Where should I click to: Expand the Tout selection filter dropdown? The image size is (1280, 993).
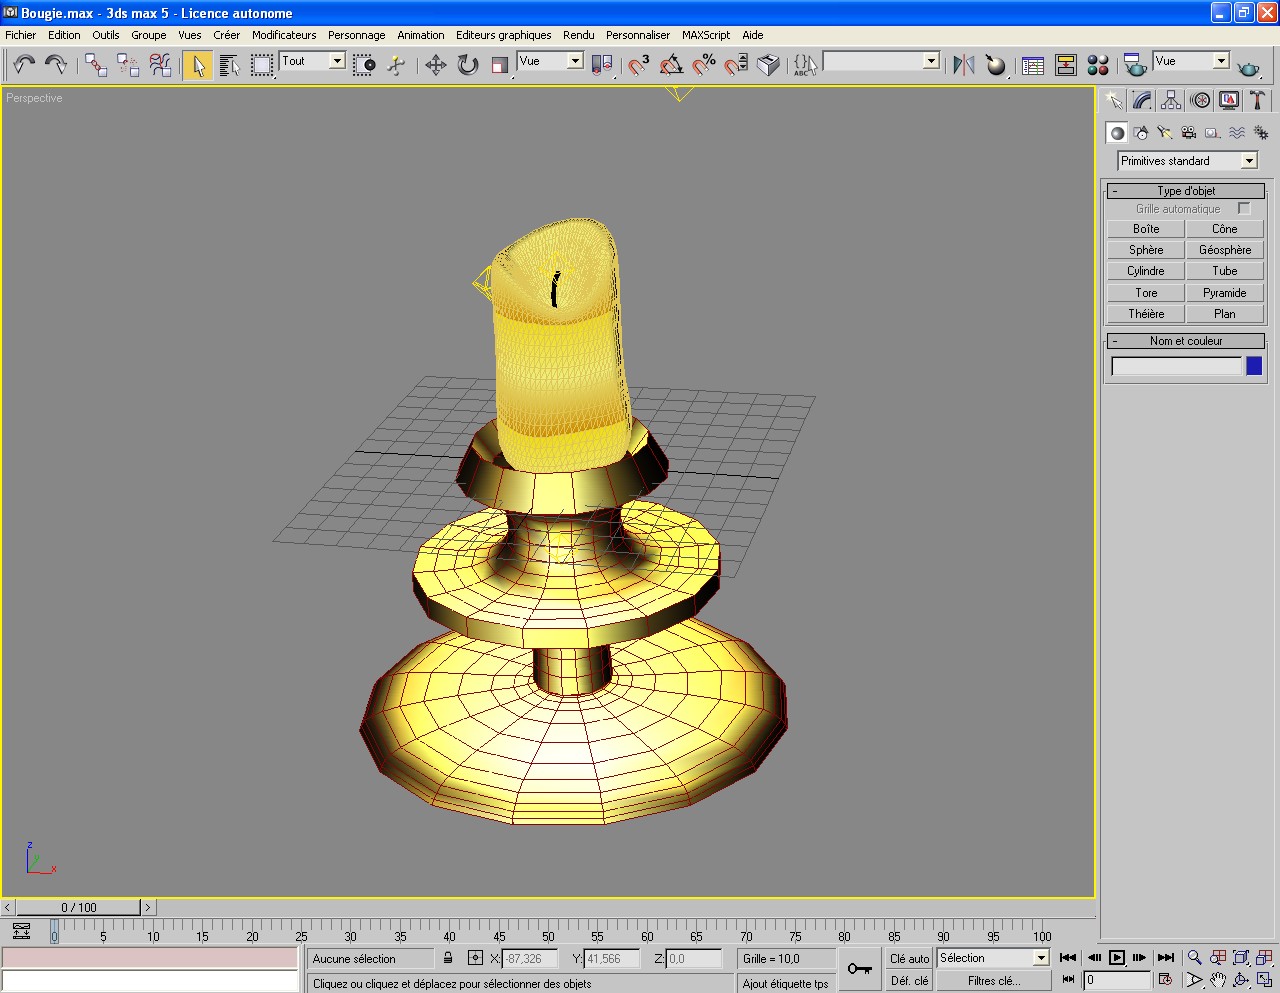coord(337,61)
